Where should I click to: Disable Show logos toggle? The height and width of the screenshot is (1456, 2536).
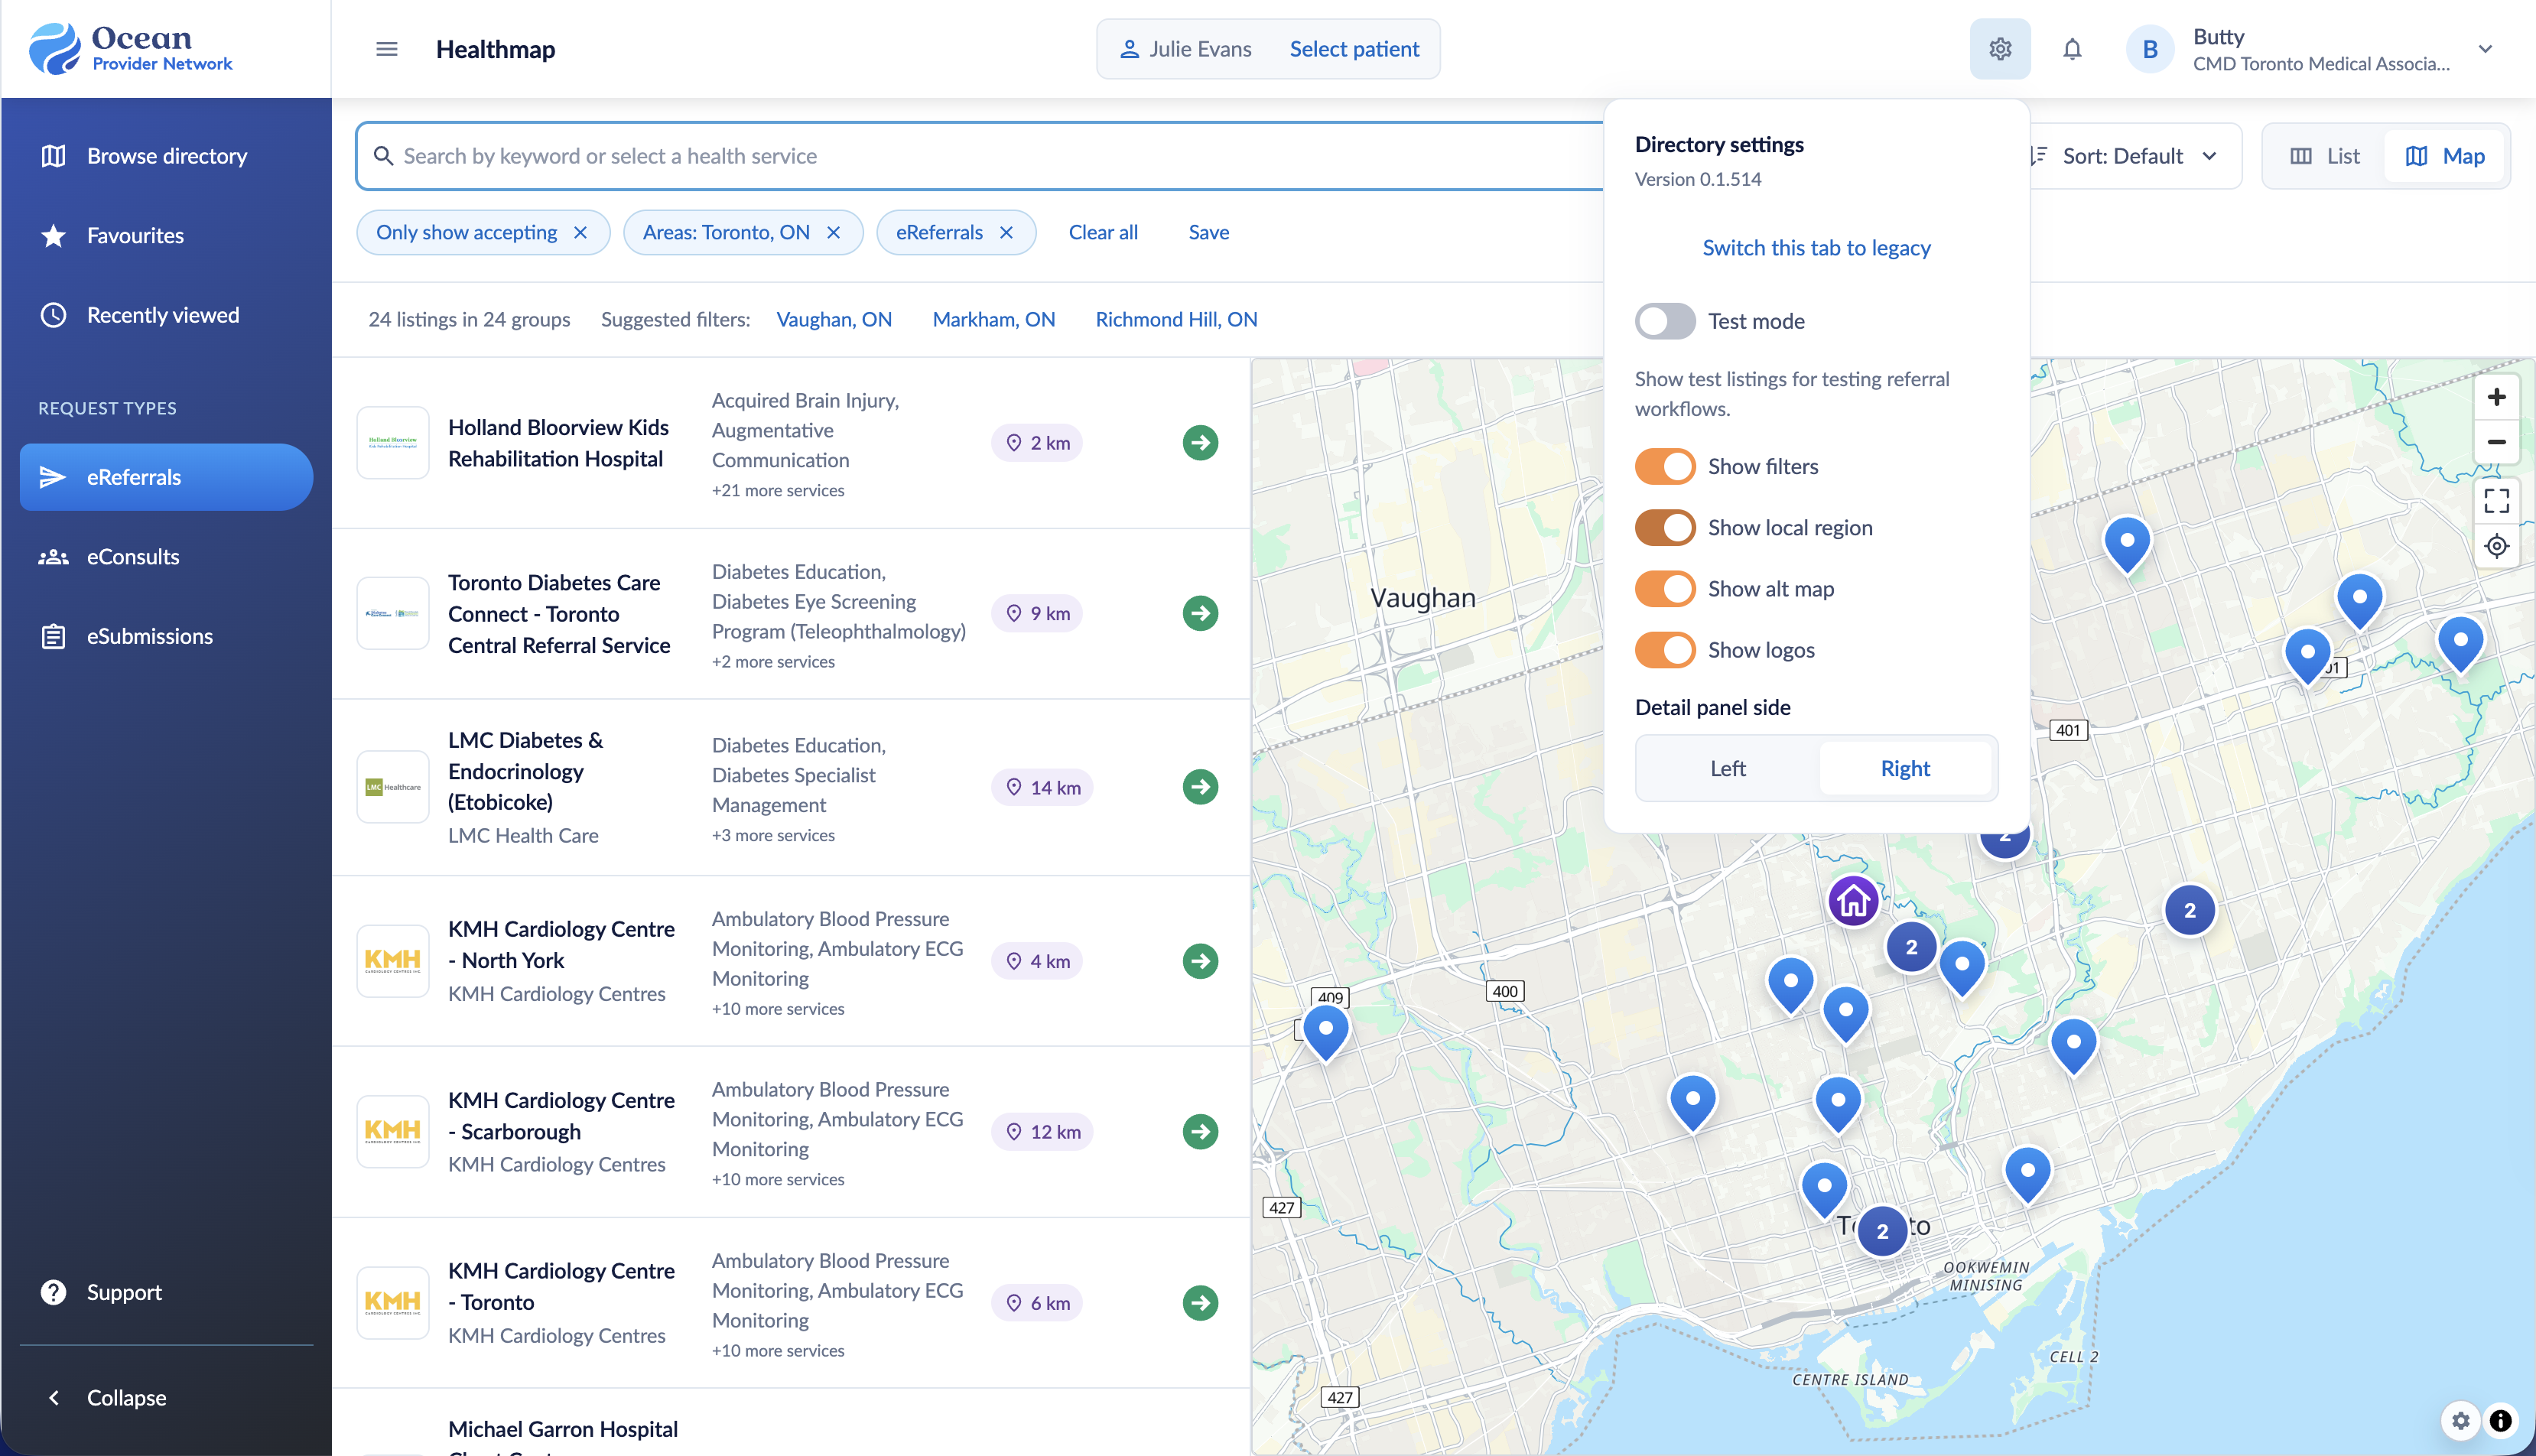click(x=1665, y=650)
